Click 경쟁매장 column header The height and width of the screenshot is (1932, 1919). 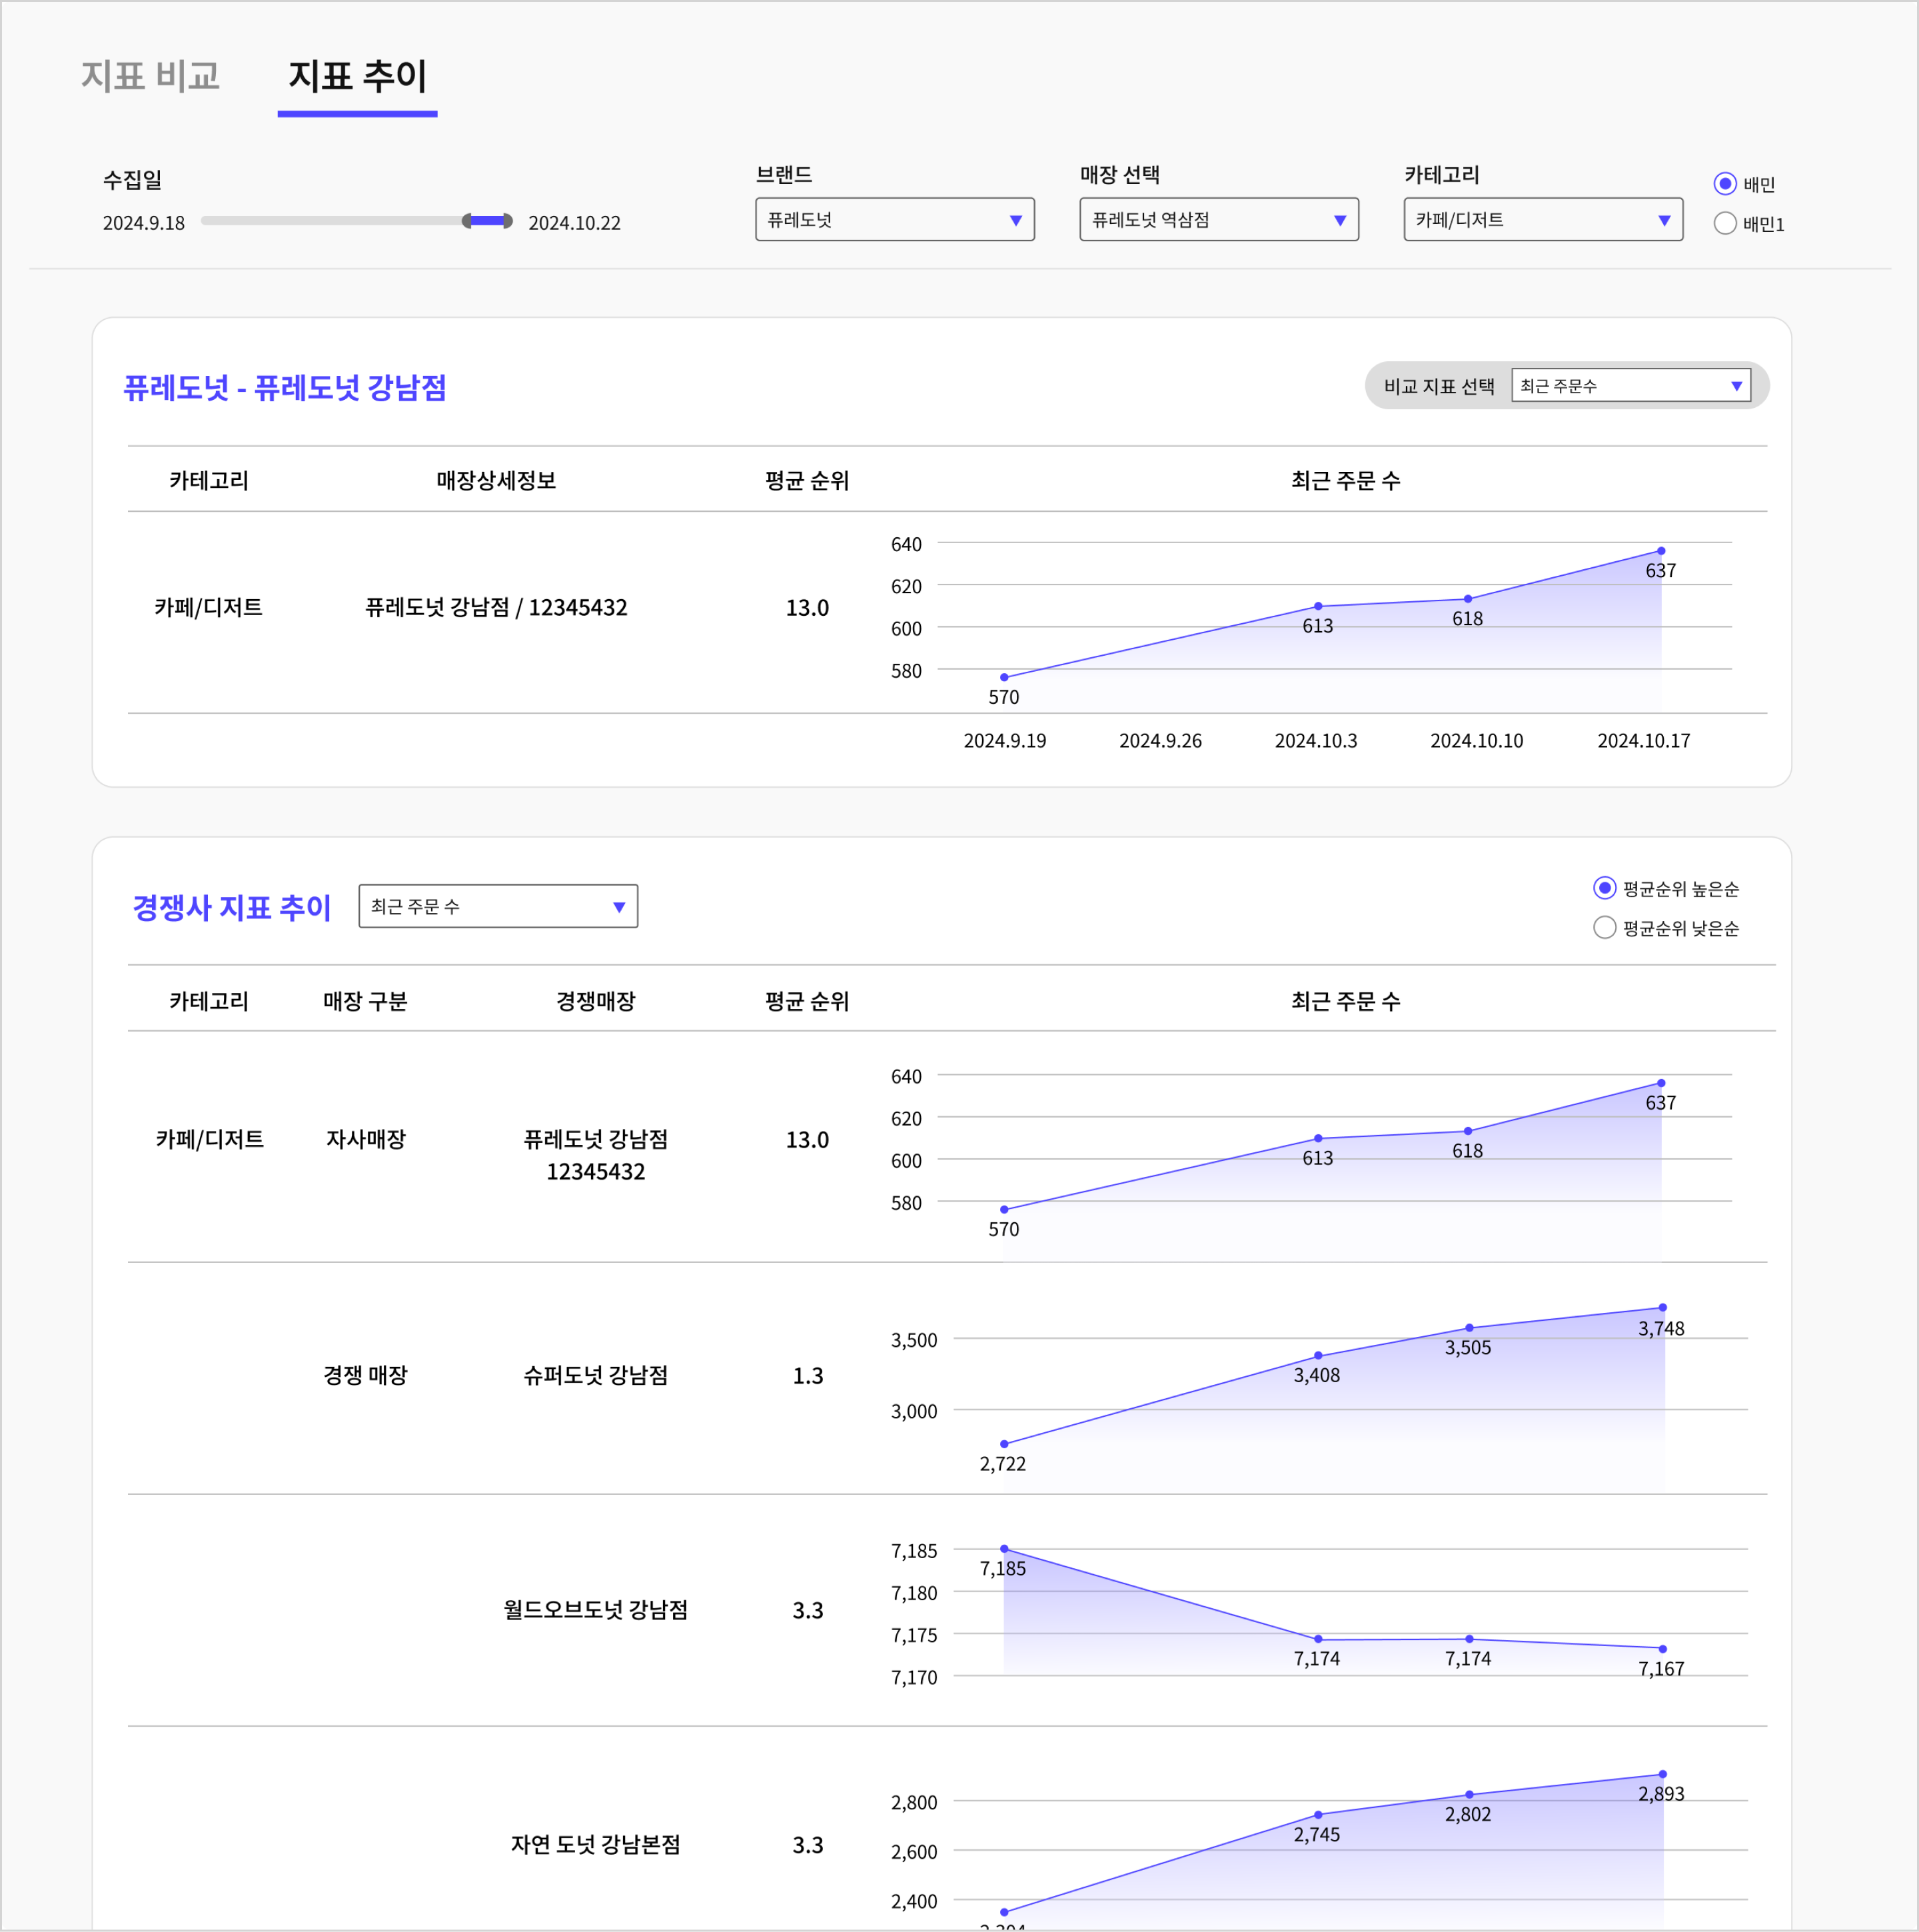pos(595,1001)
